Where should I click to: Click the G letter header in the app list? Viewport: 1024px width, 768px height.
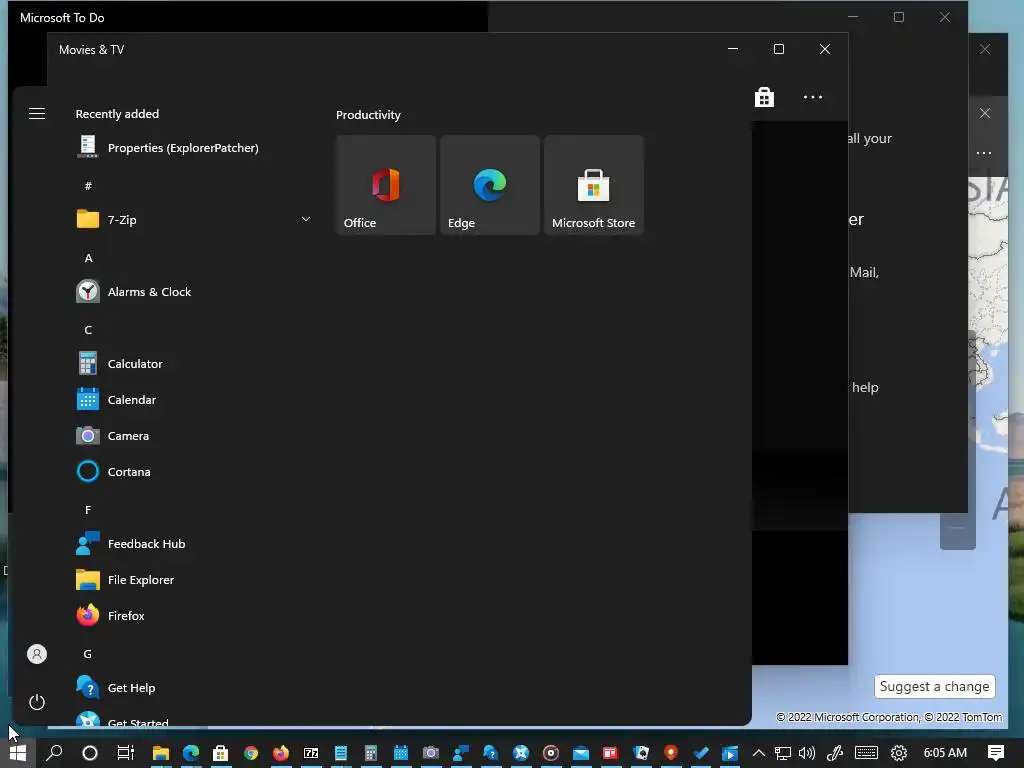pyautogui.click(x=88, y=654)
